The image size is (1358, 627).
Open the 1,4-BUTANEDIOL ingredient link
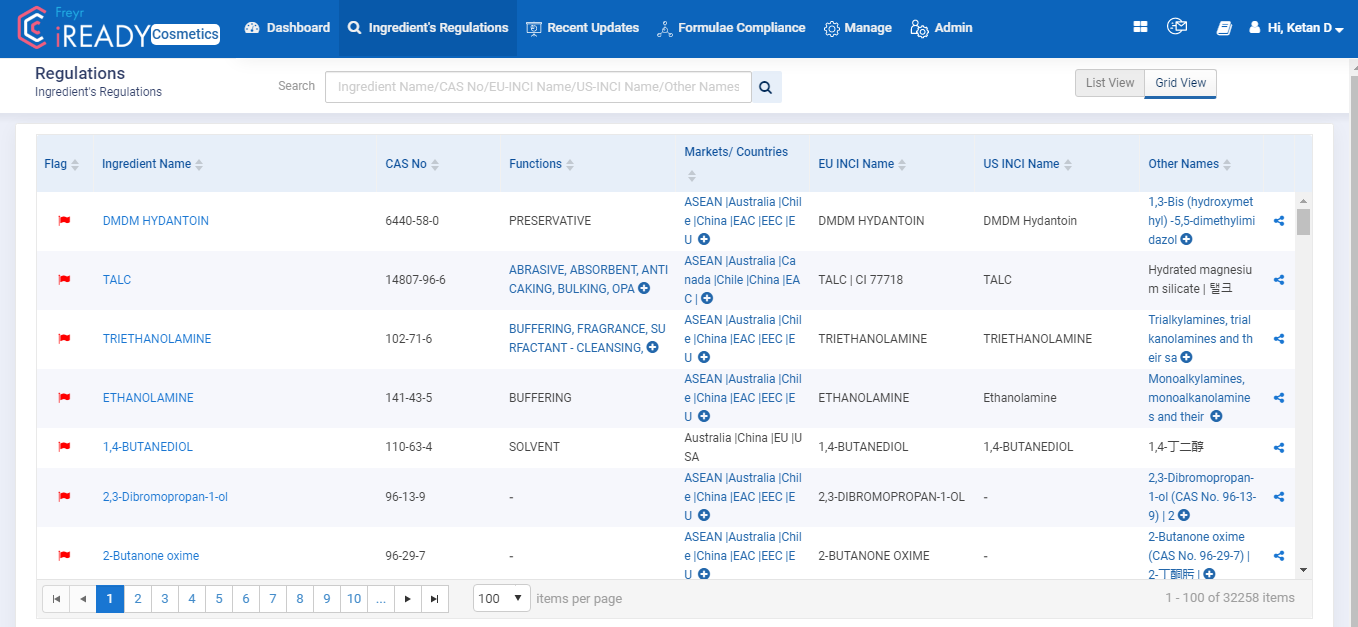point(148,447)
